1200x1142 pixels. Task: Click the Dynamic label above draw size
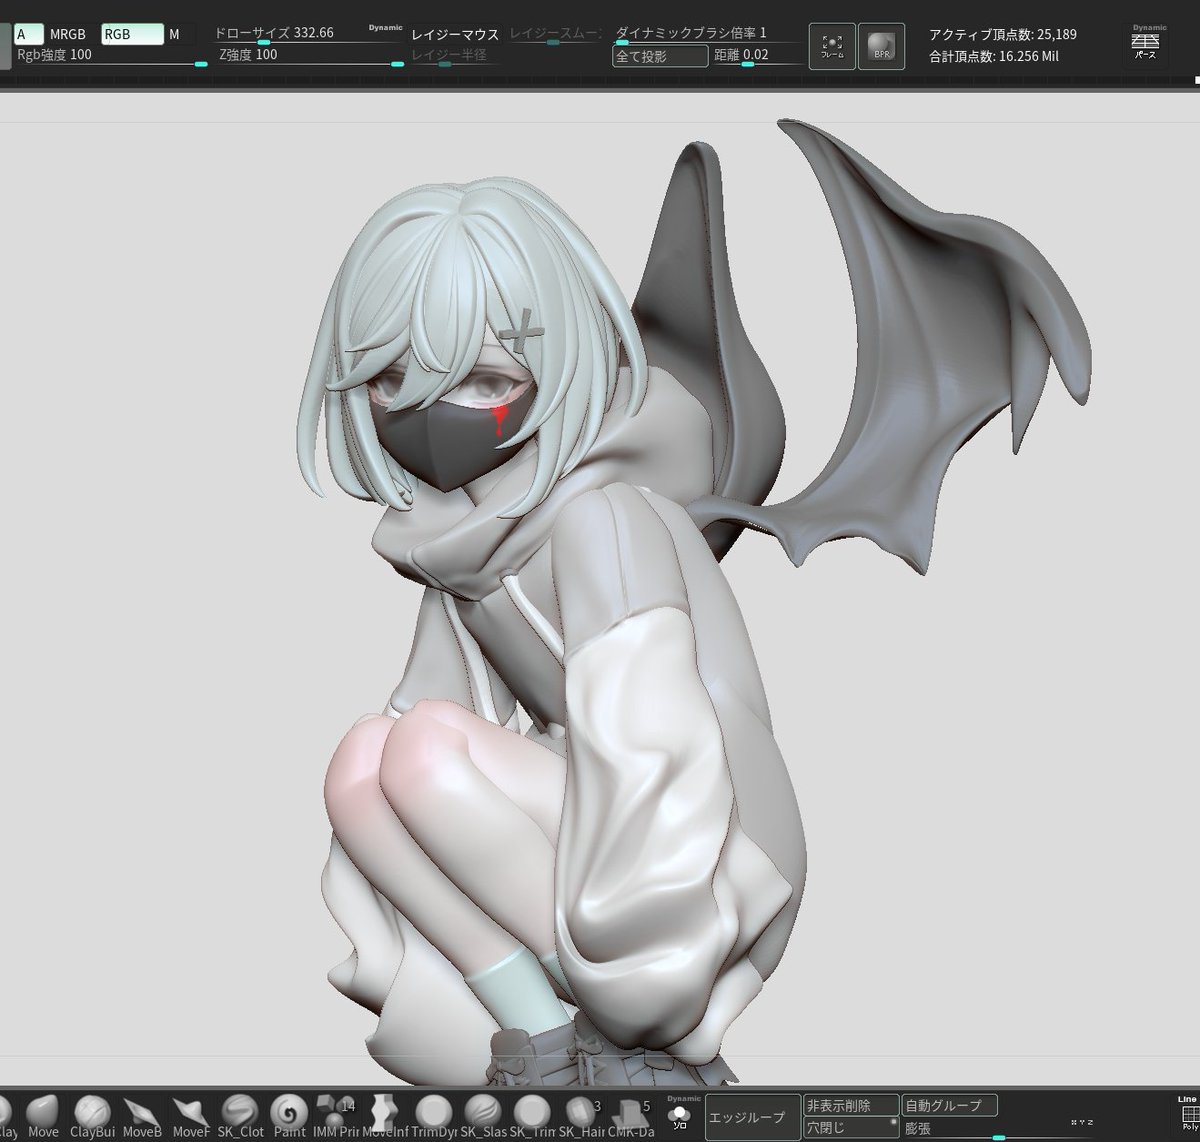click(x=385, y=28)
